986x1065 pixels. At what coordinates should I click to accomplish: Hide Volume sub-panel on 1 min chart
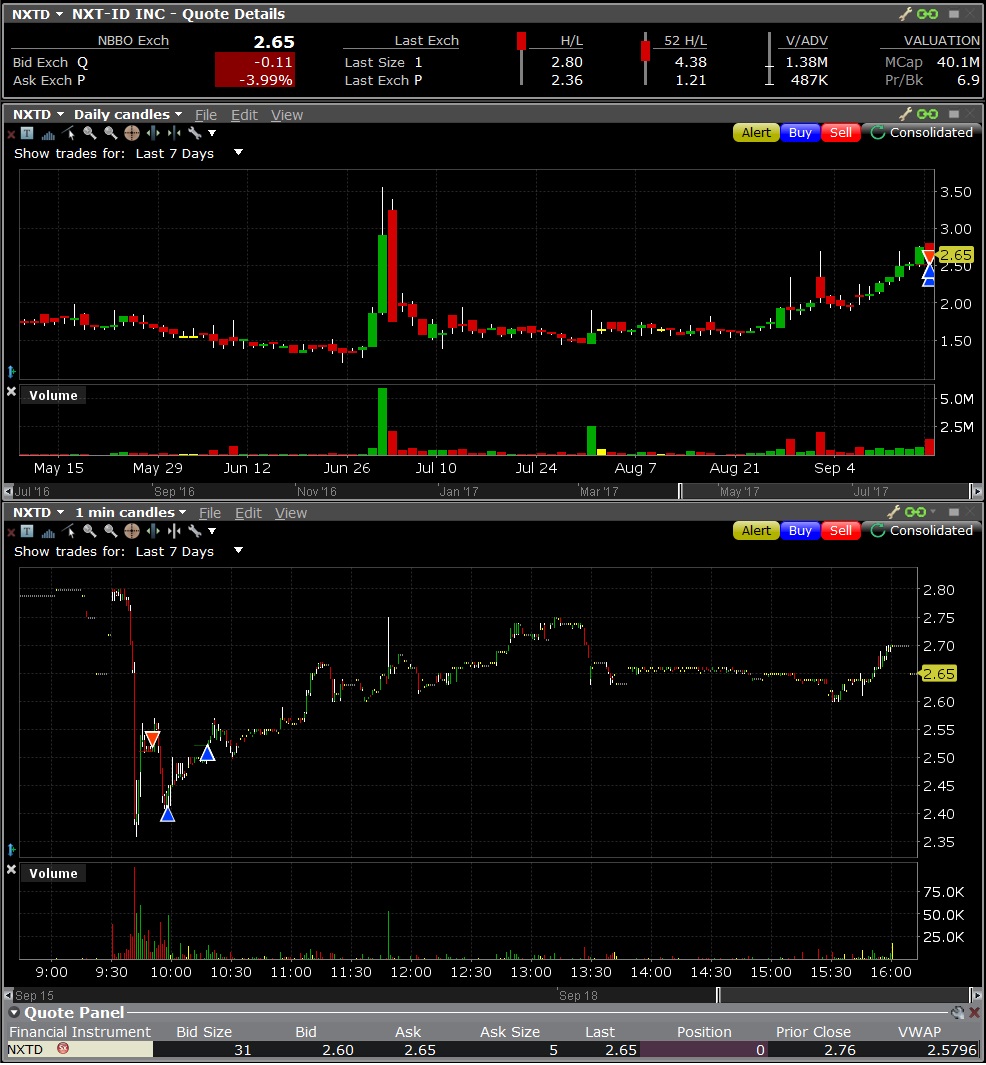tap(11, 869)
